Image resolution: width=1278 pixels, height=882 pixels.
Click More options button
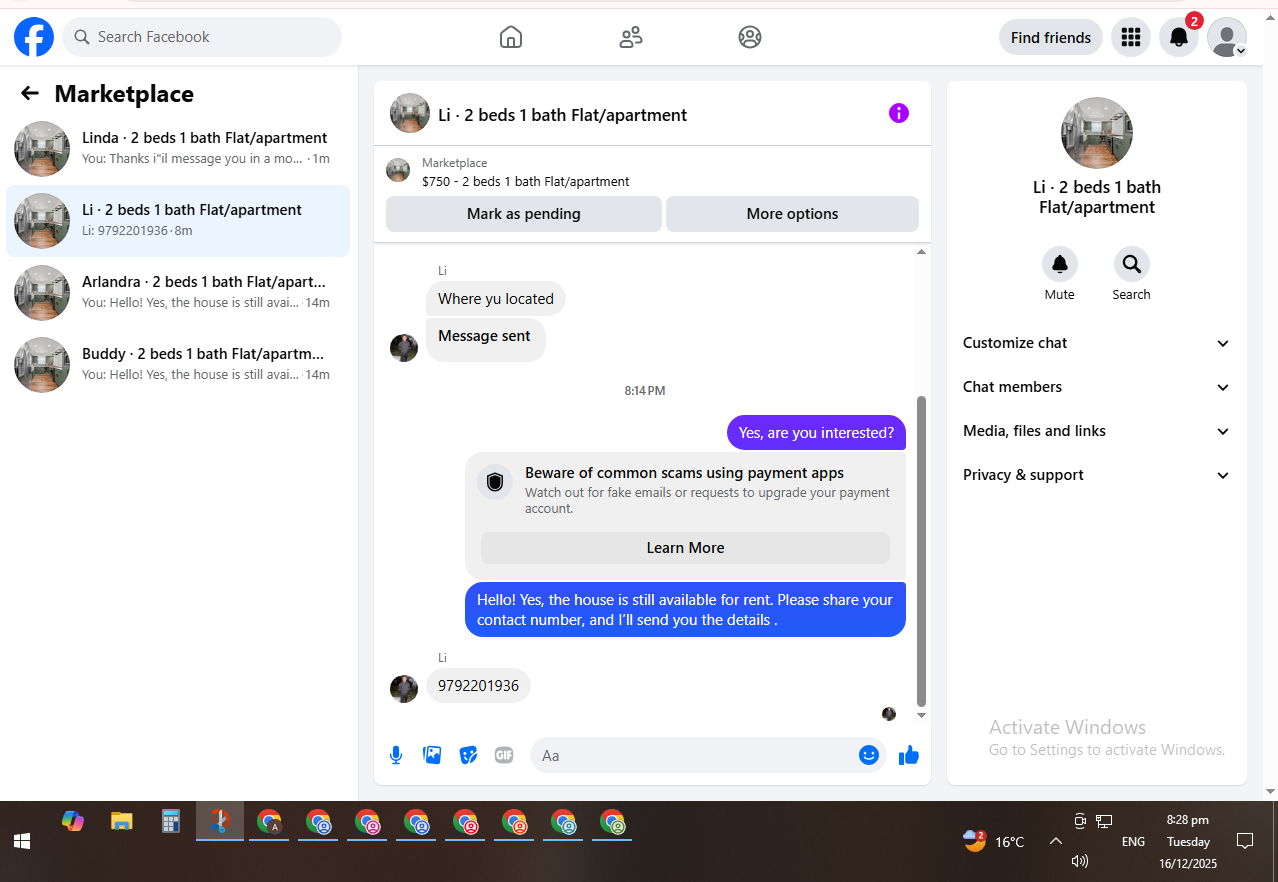pyautogui.click(x=792, y=214)
